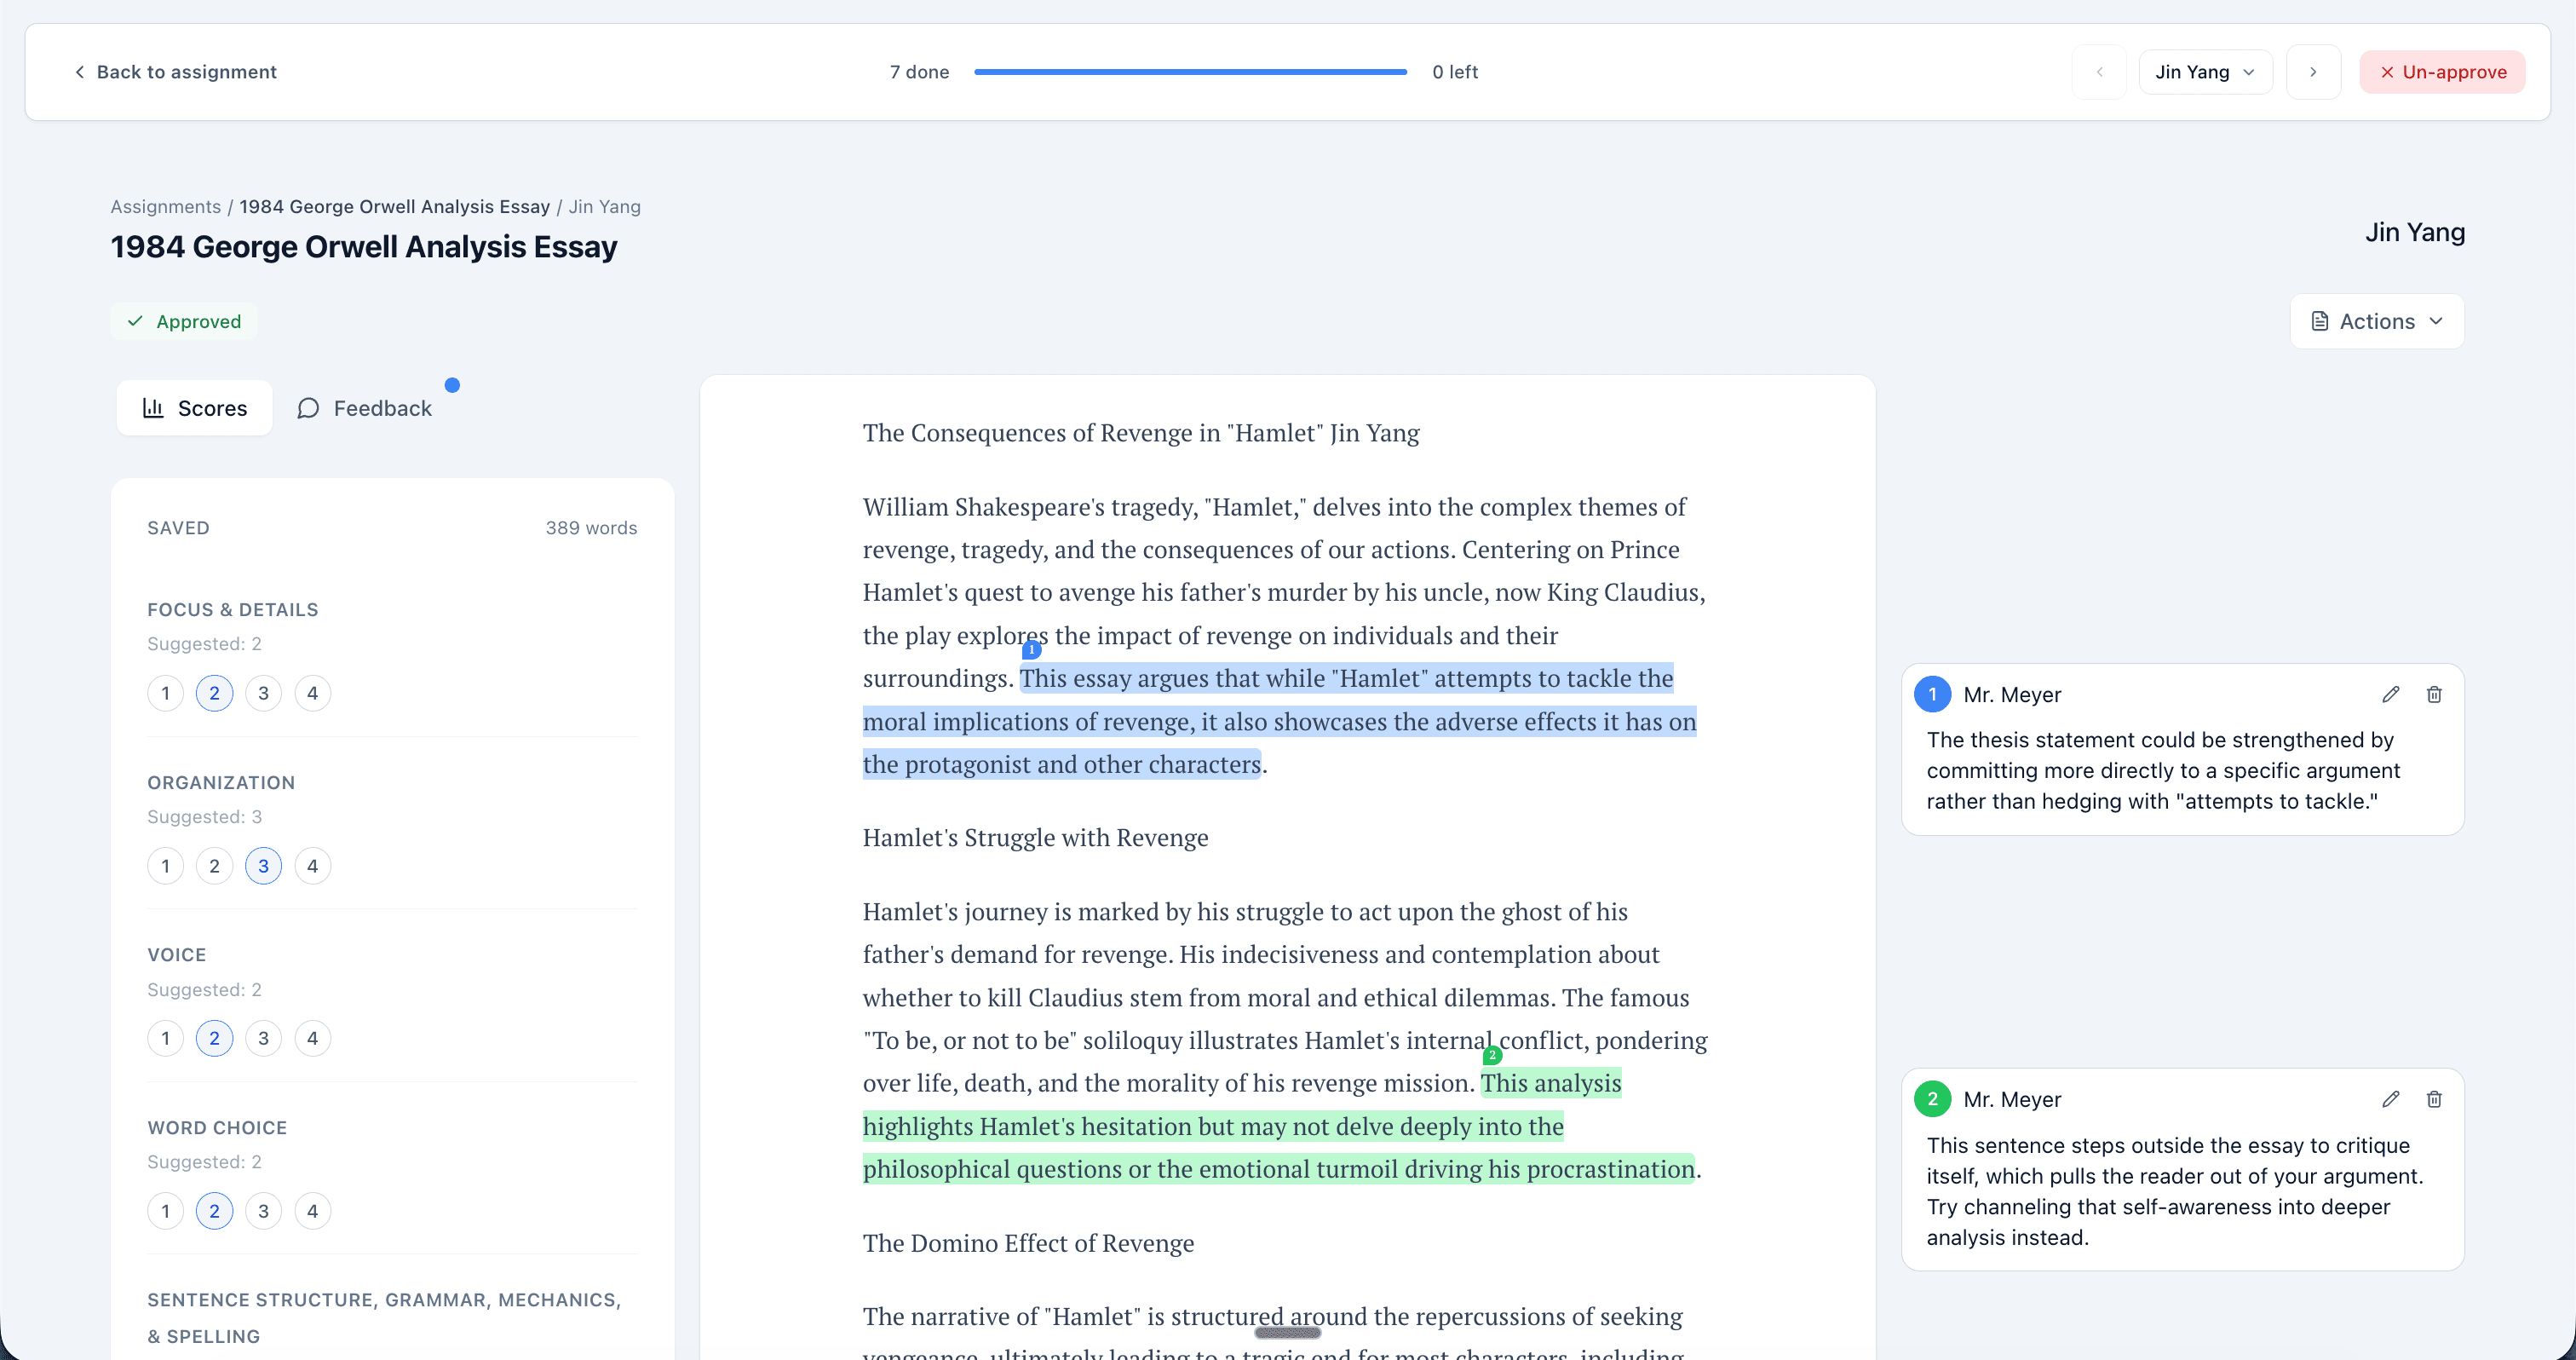Edit the second Mr. Meyer comment

pos(2391,1098)
